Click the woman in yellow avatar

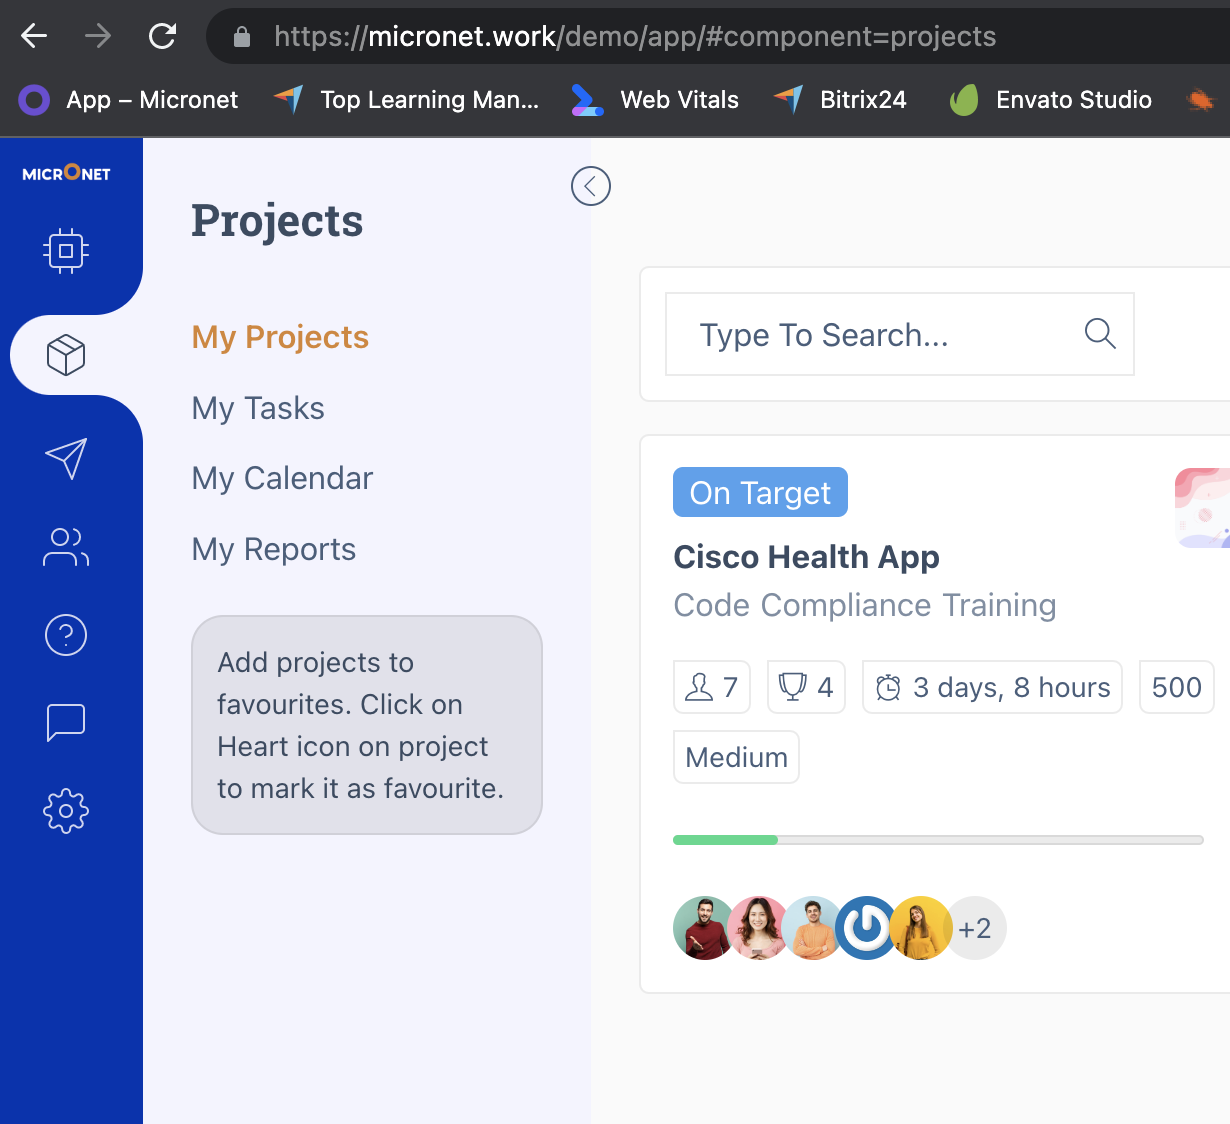920,928
